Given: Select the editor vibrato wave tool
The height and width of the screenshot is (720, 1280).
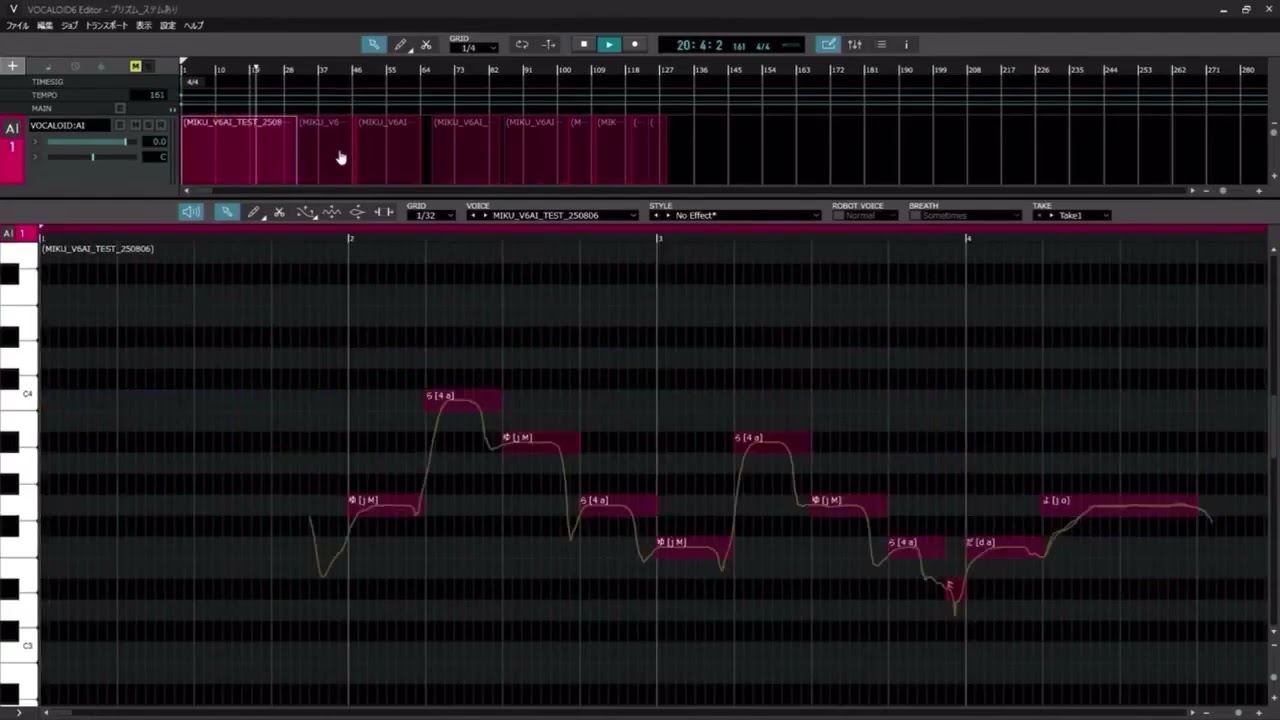Looking at the screenshot, I should tap(332, 212).
